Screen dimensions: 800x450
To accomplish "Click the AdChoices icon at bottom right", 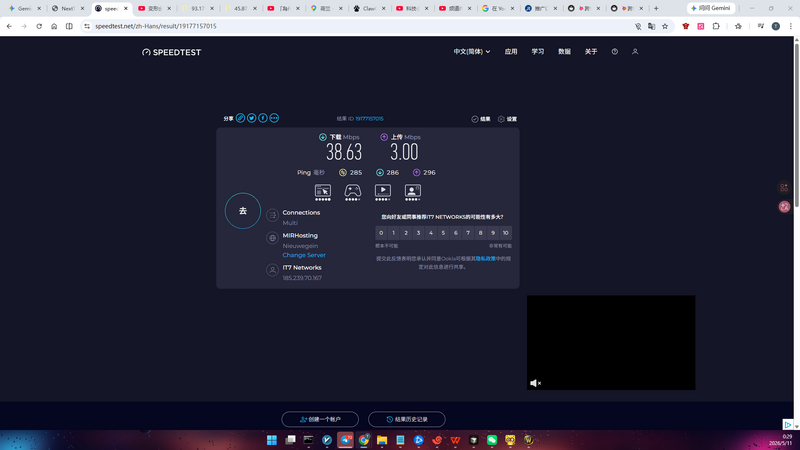I will (x=788, y=424).
